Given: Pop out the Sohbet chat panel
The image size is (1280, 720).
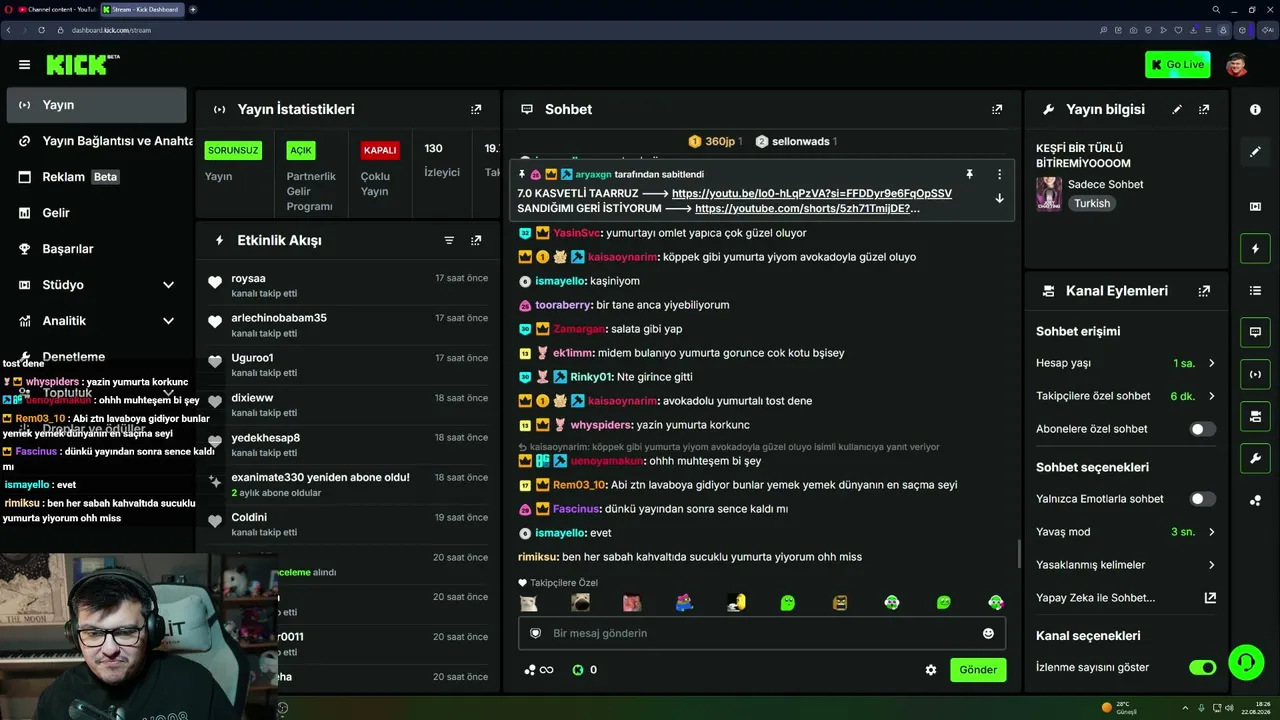Looking at the screenshot, I should click(997, 109).
